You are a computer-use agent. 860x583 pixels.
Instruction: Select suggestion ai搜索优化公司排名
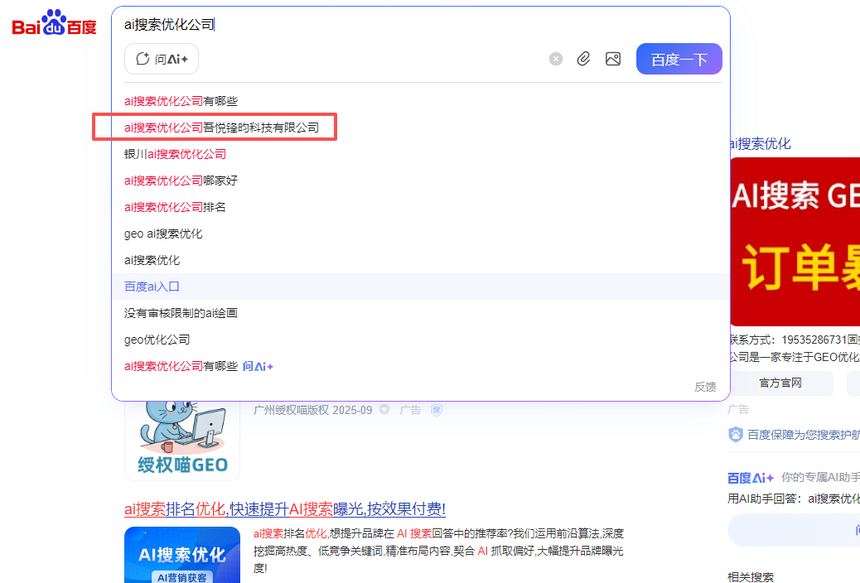(174, 207)
